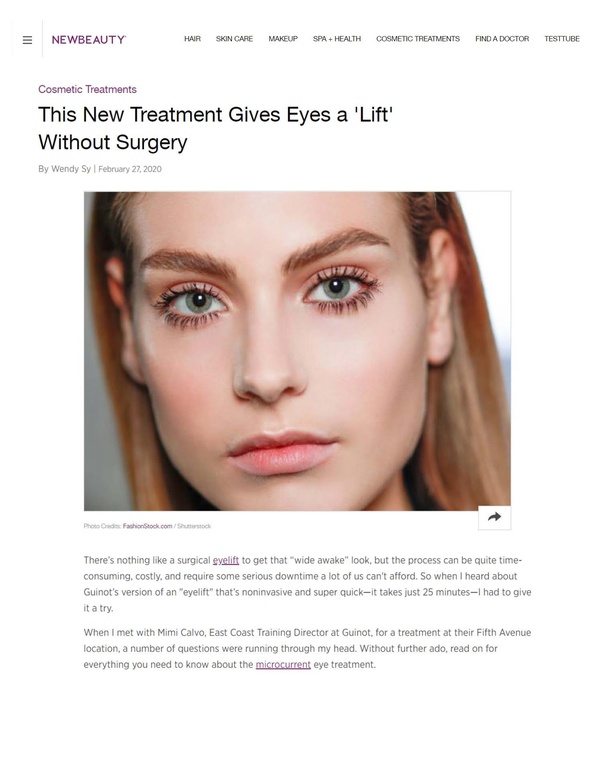Select Makeup in the navigation
Screen dimensions: 600x776
tap(283, 39)
